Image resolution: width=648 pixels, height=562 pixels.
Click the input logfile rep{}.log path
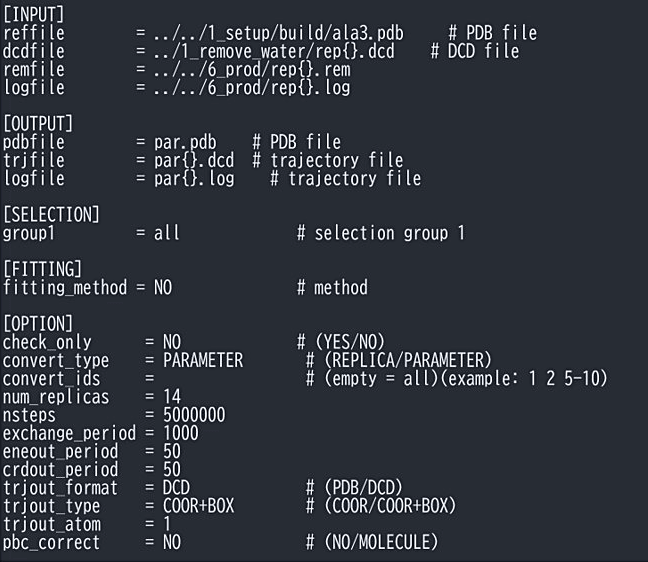coord(252,88)
